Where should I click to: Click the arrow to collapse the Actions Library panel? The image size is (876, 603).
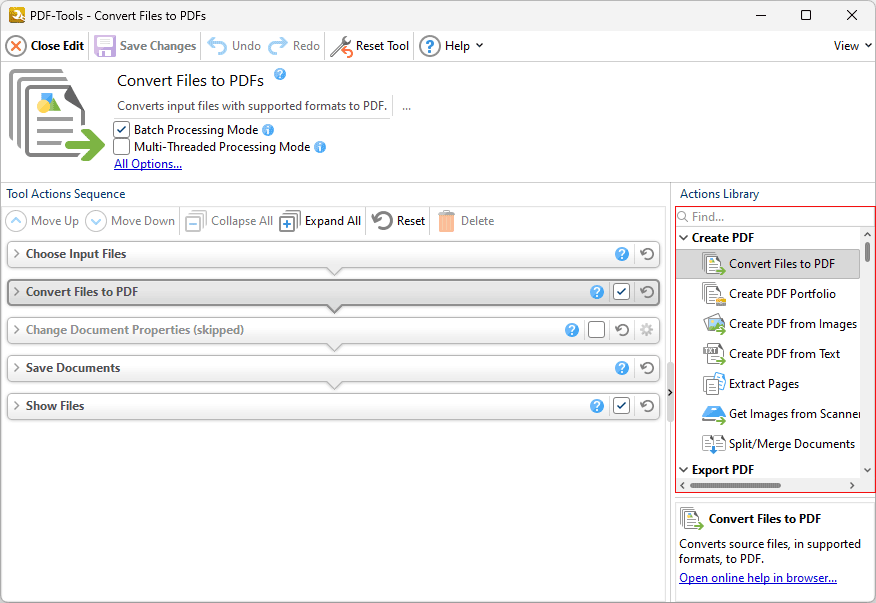click(x=670, y=392)
